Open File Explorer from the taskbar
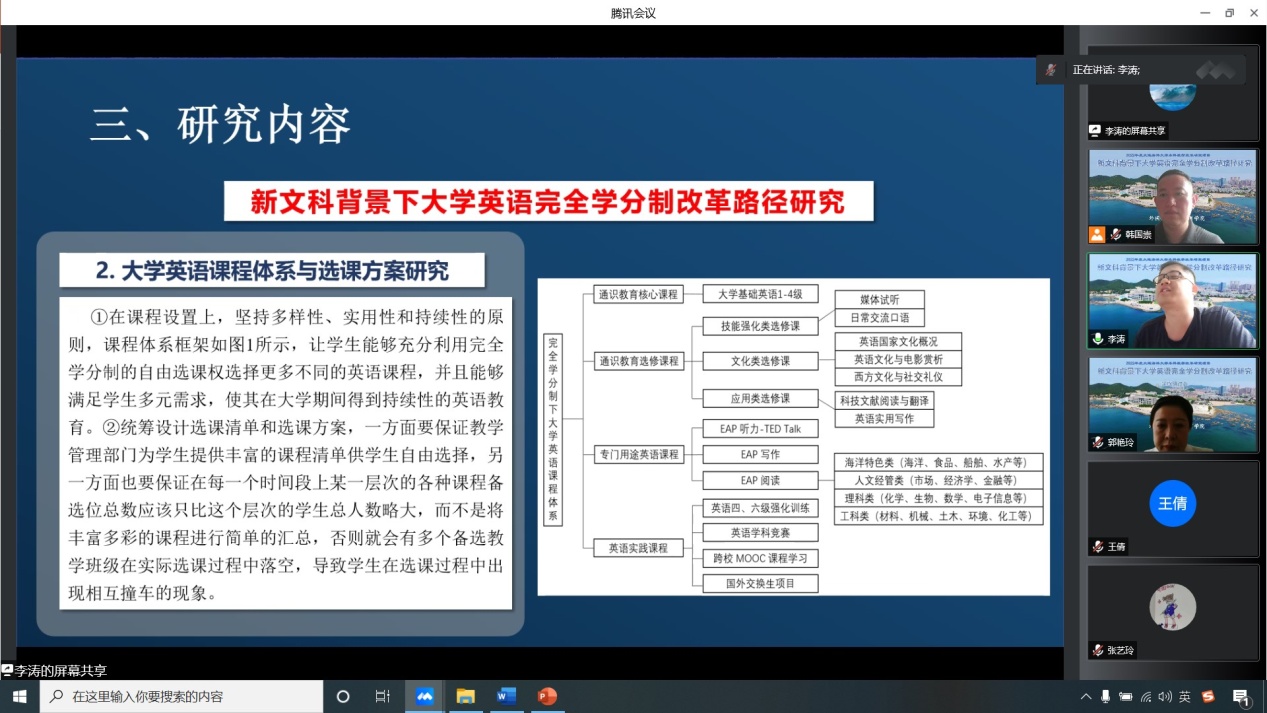1267x713 pixels. pos(465,696)
